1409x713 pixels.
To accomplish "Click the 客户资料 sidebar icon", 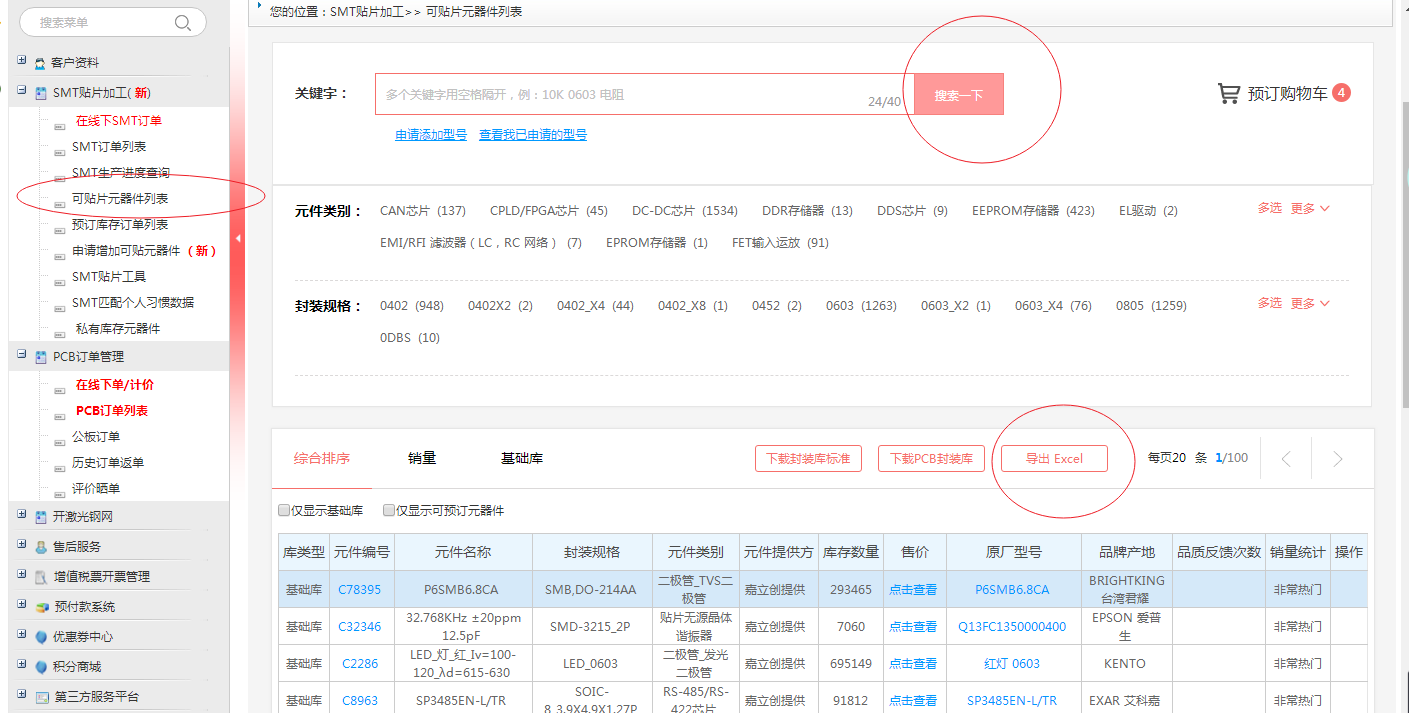I will click(41, 63).
